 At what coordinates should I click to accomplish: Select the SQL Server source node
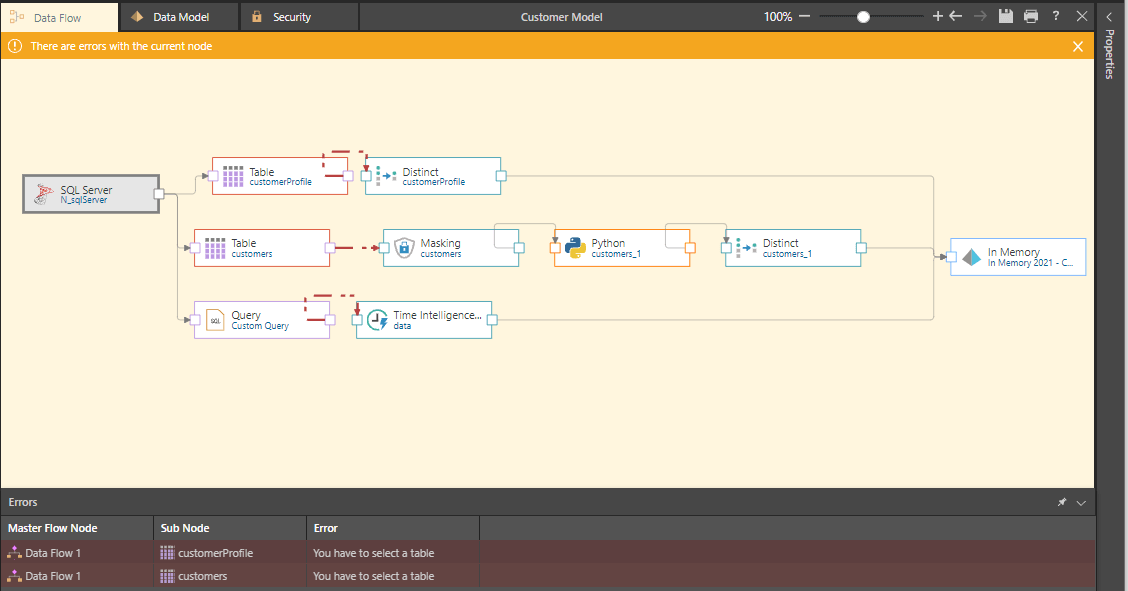coord(91,194)
